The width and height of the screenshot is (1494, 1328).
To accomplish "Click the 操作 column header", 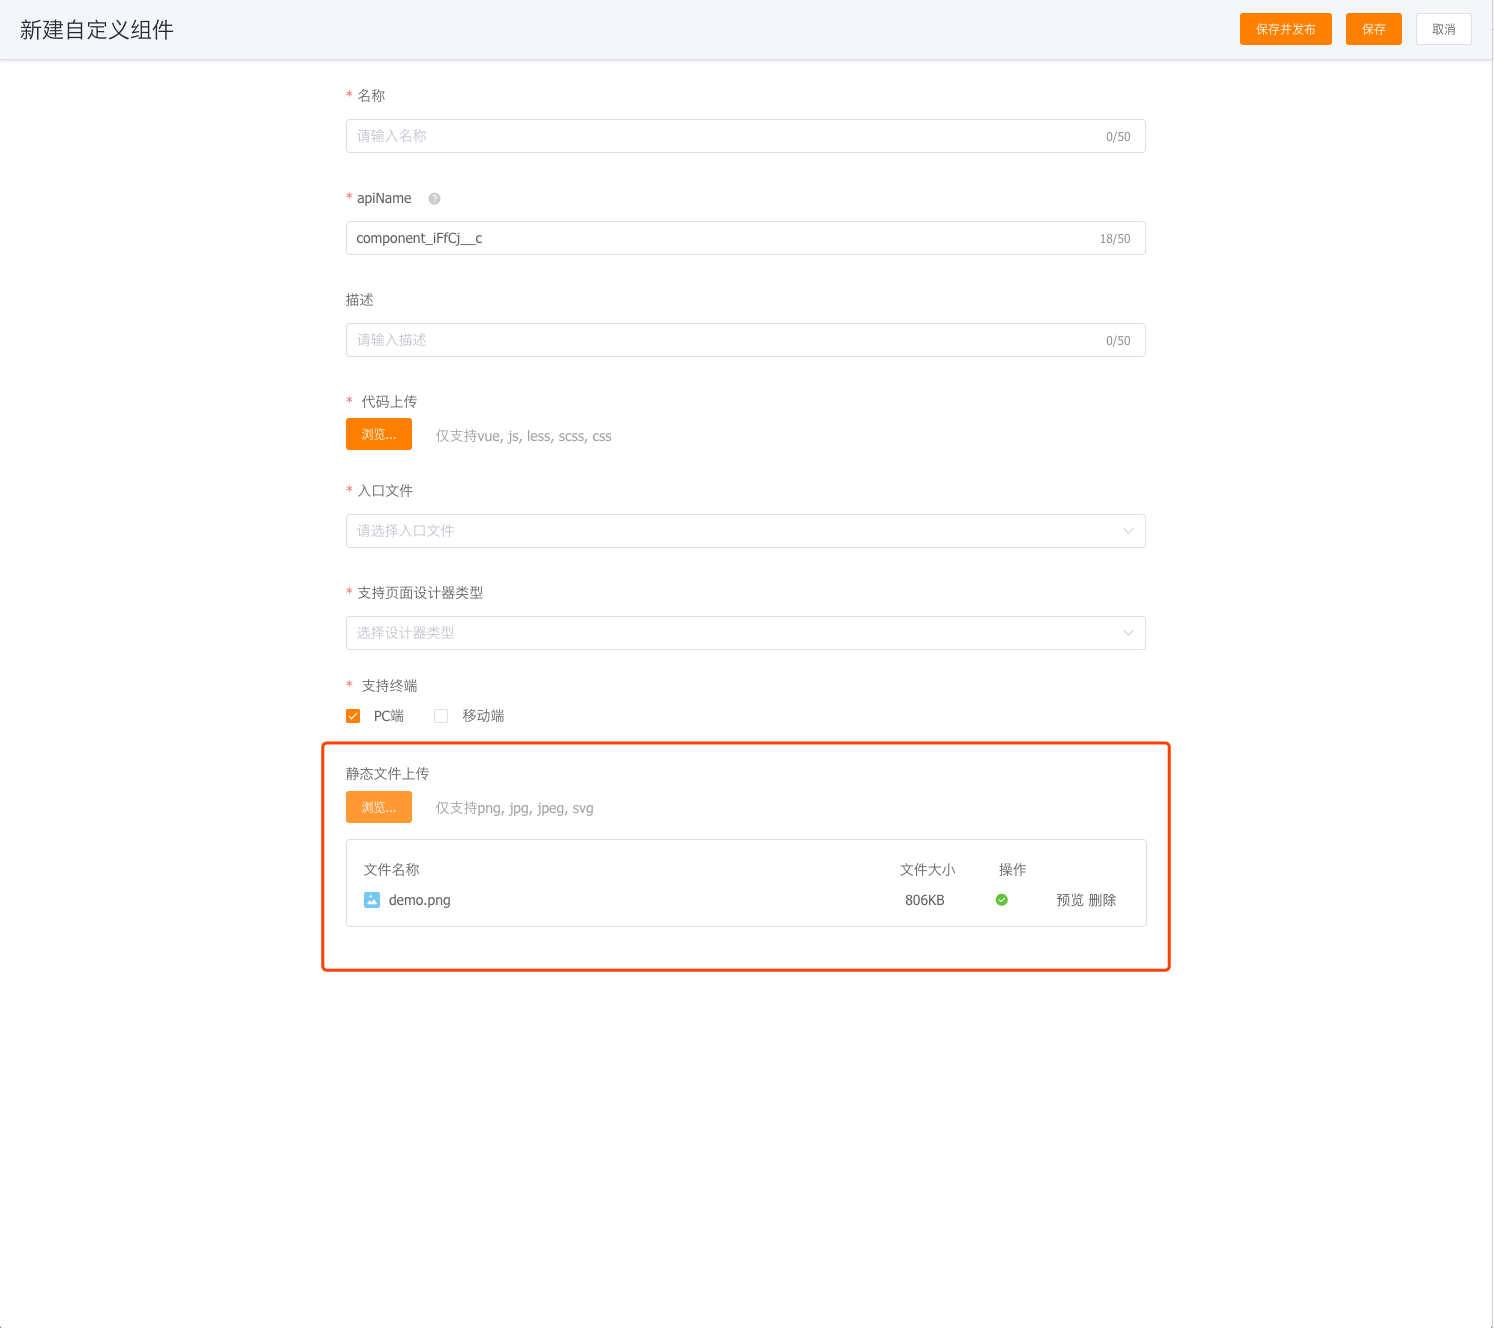I will coord(1013,870).
